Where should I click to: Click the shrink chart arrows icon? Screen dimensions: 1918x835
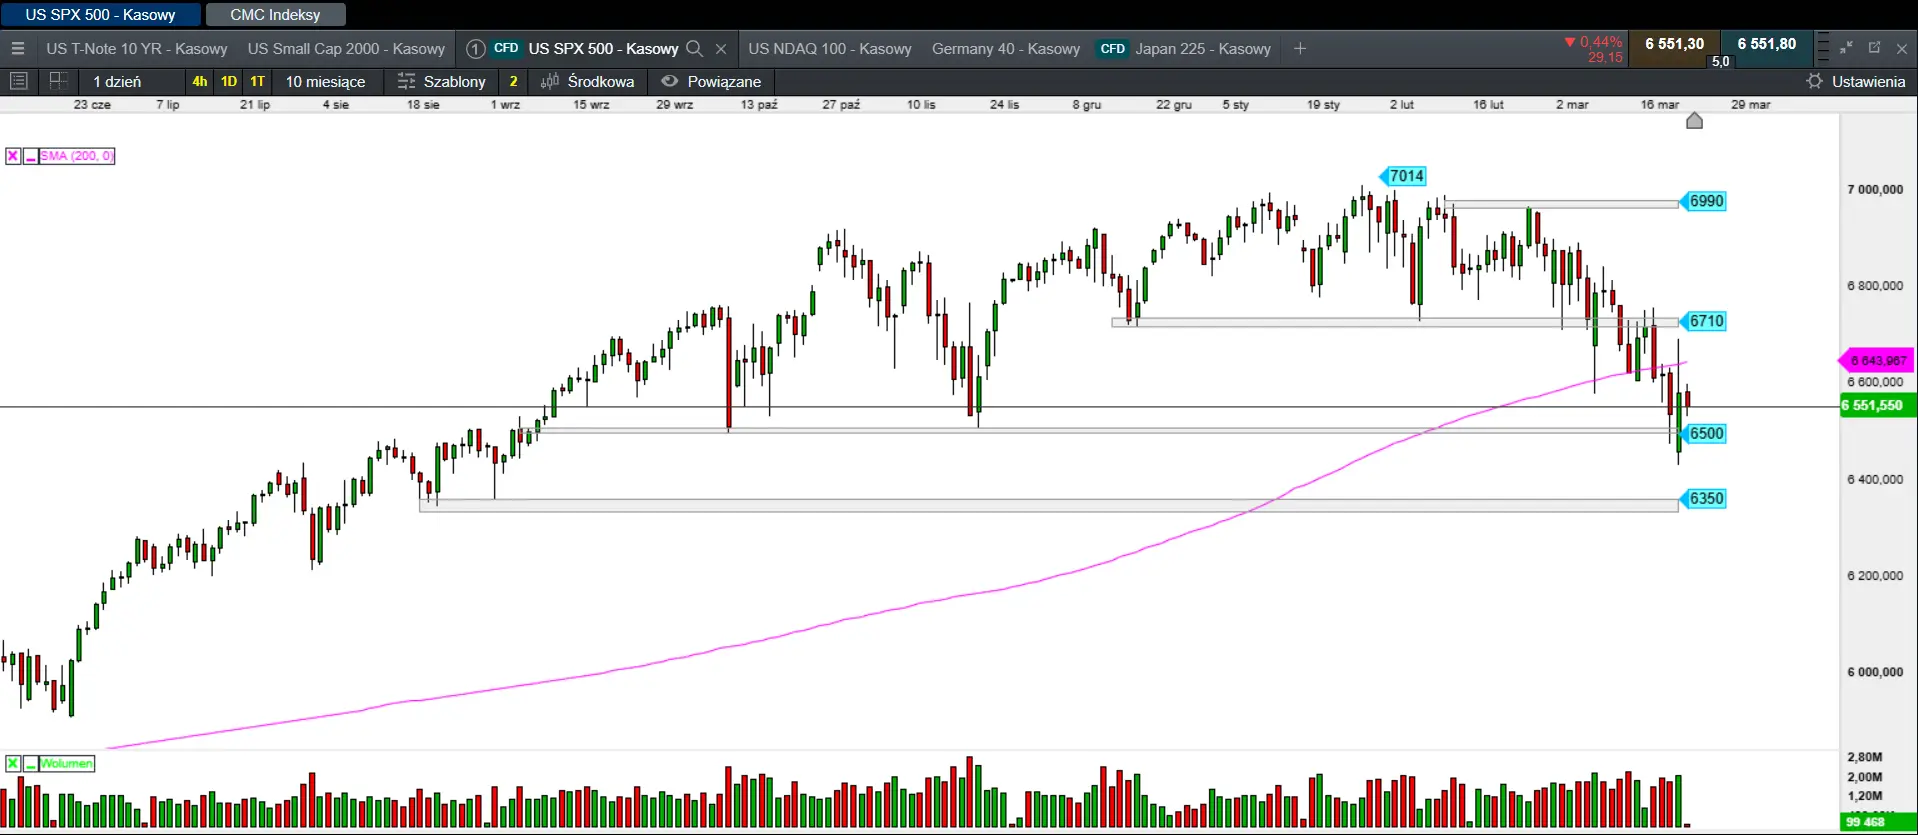pos(1846,47)
